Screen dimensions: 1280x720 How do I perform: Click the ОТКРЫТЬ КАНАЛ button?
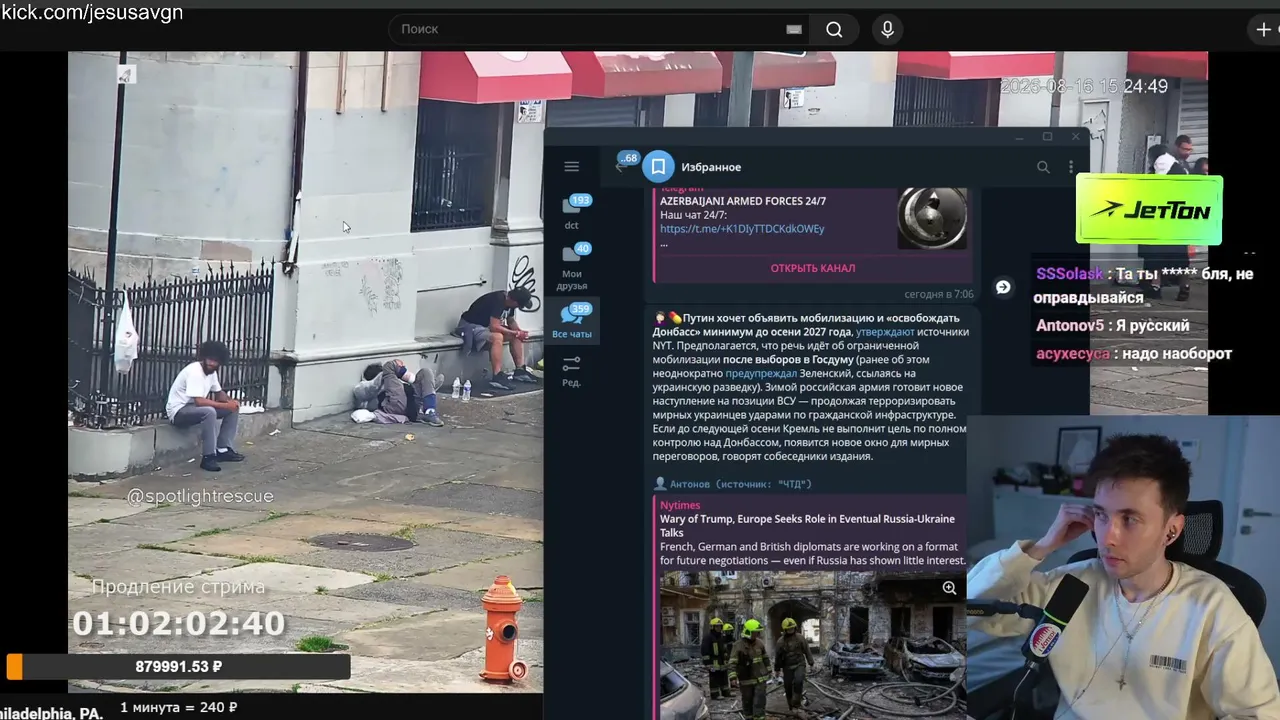[x=812, y=268]
